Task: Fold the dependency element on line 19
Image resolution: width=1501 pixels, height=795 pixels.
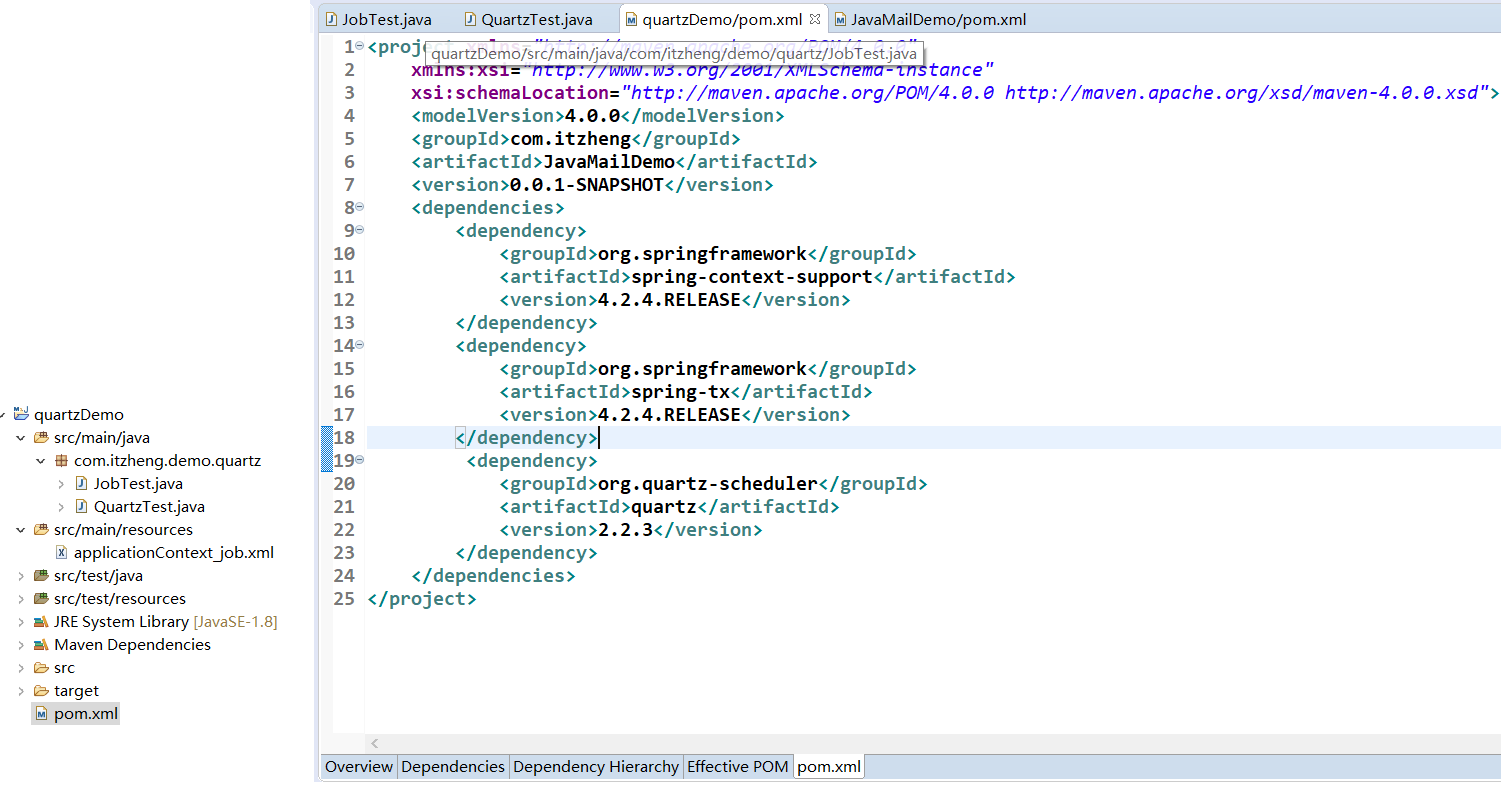Action: coord(360,460)
